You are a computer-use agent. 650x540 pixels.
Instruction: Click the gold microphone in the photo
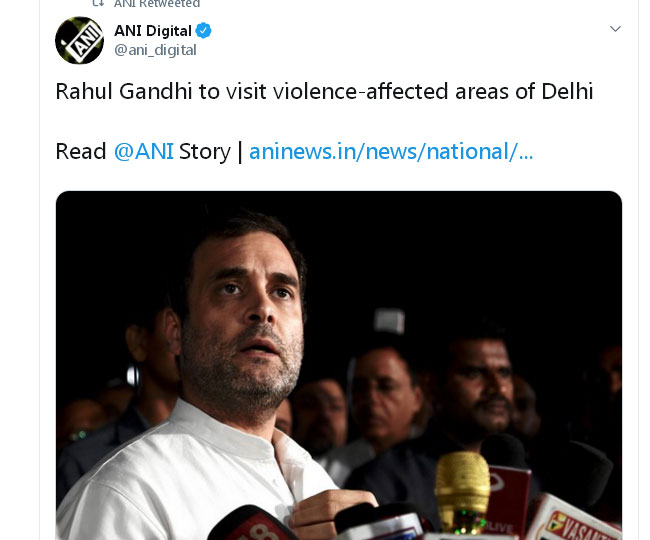(x=462, y=490)
